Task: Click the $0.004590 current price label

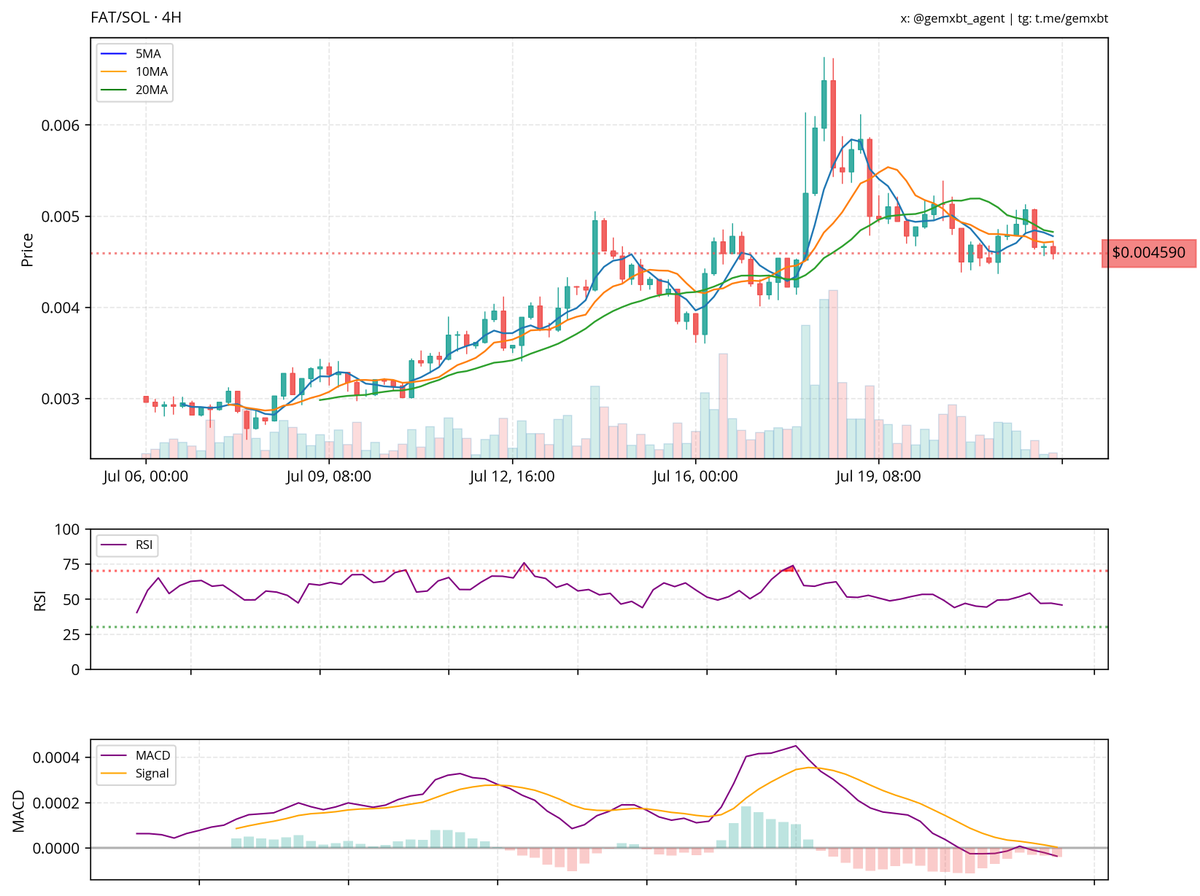Action: click(1148, 253)
